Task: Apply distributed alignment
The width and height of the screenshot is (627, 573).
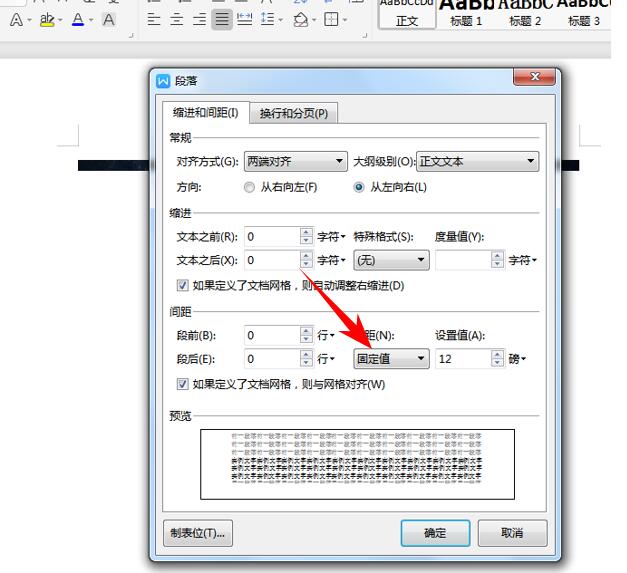Action: pos(244,19)
